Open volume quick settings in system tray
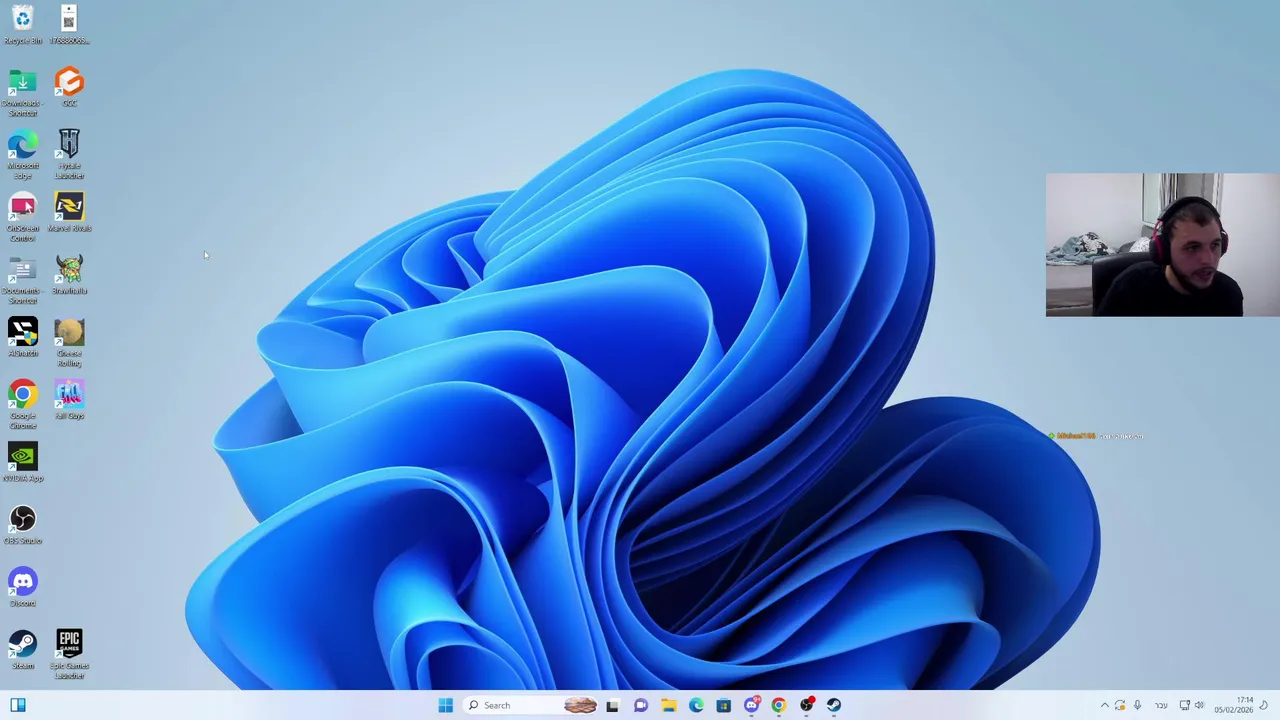This screenshot has height=720, width=1280. click(1199, 705)
